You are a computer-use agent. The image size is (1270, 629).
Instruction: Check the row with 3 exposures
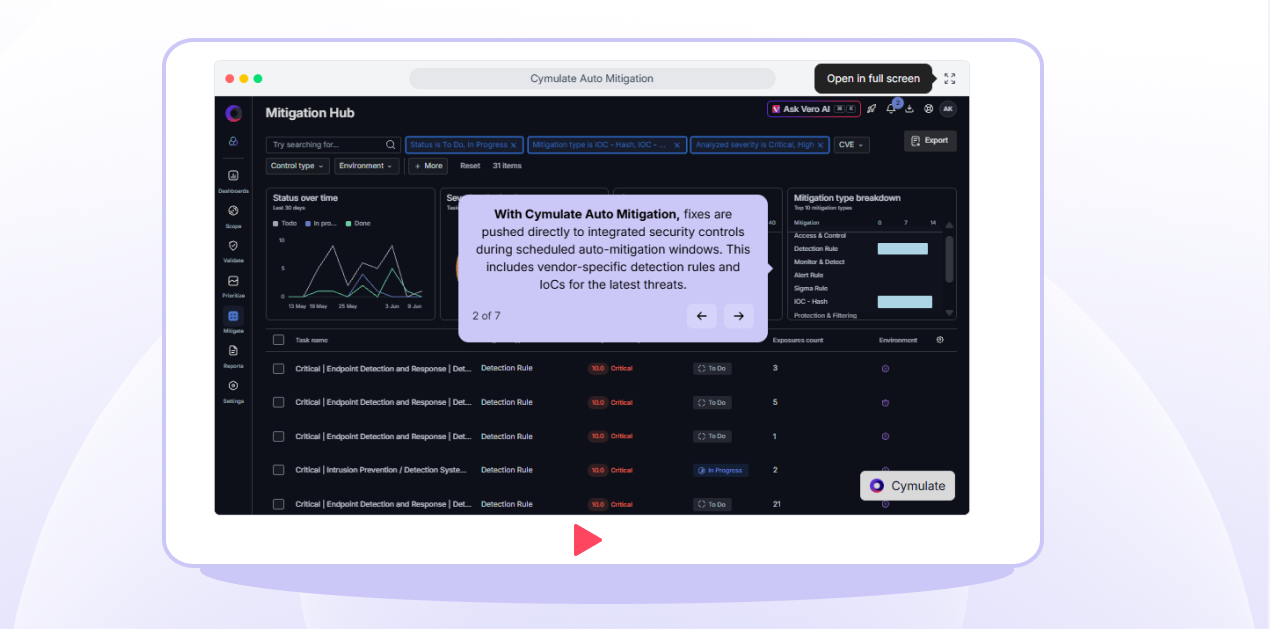278,369
